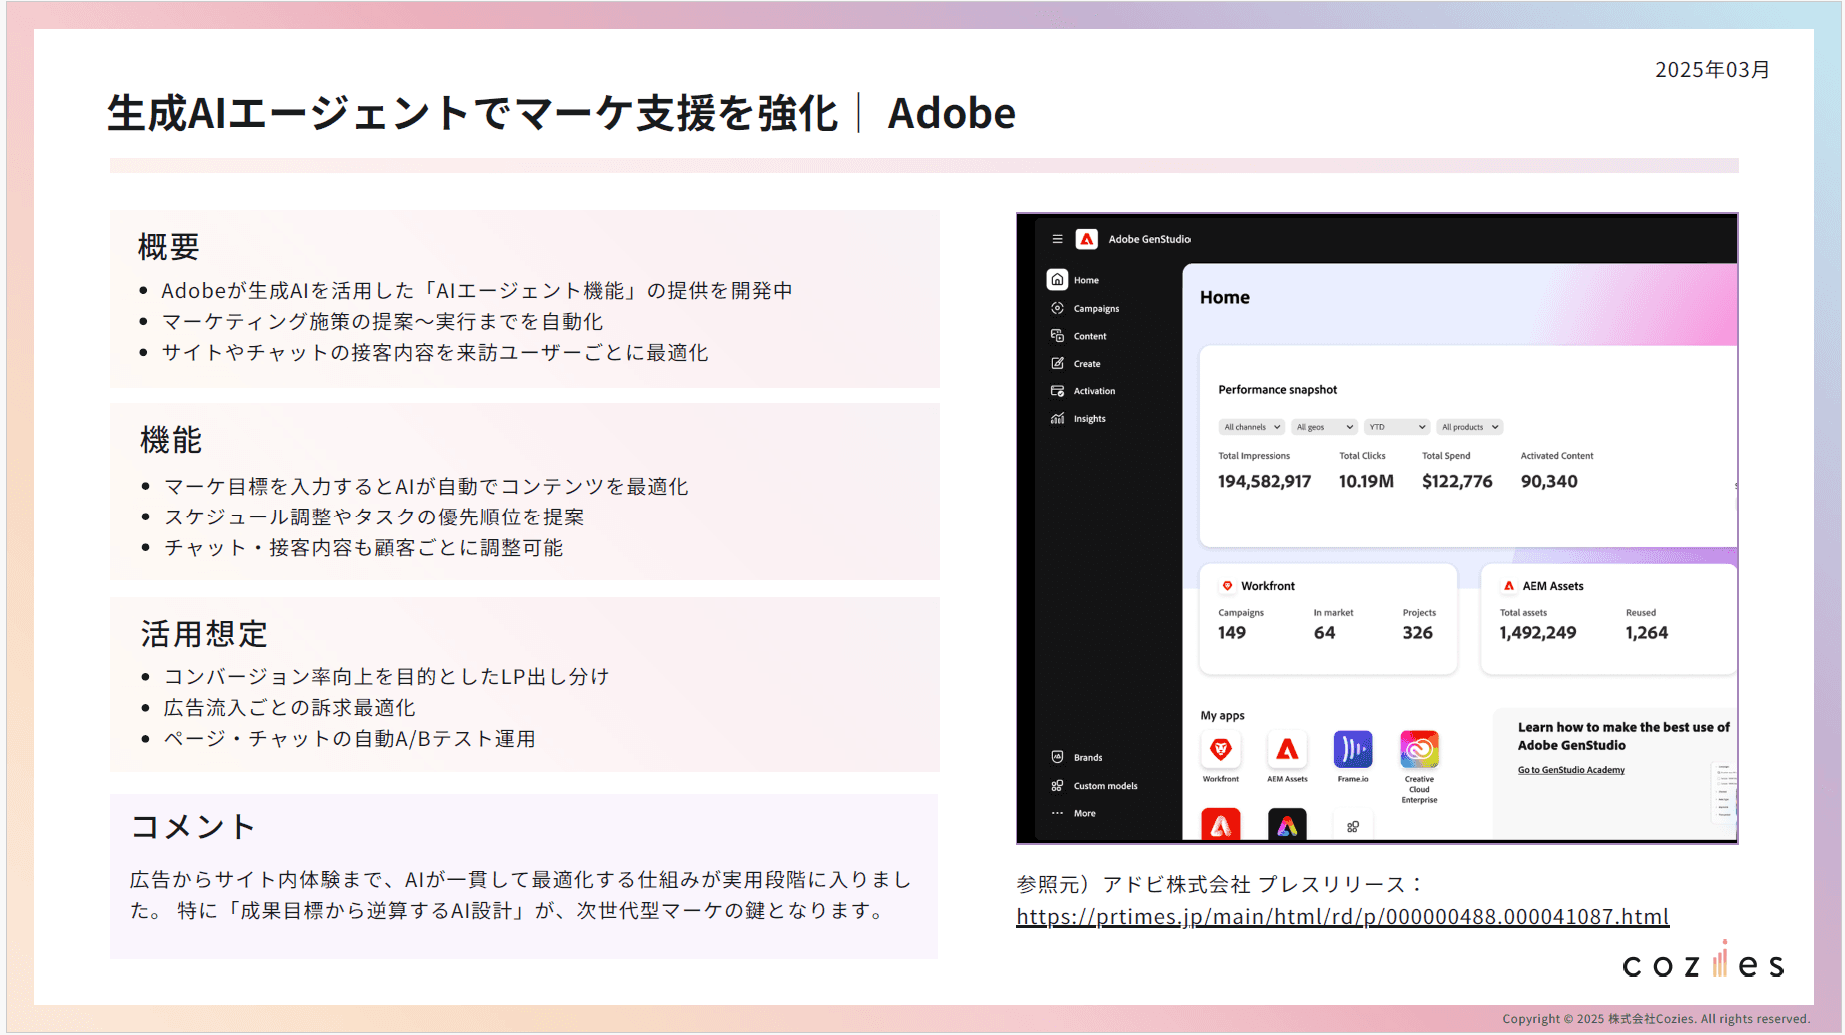1845x1035 pixels.
Task: Open the Custom models icon in sidebar
Action: pyautogui.click(x=1057, y=785)
